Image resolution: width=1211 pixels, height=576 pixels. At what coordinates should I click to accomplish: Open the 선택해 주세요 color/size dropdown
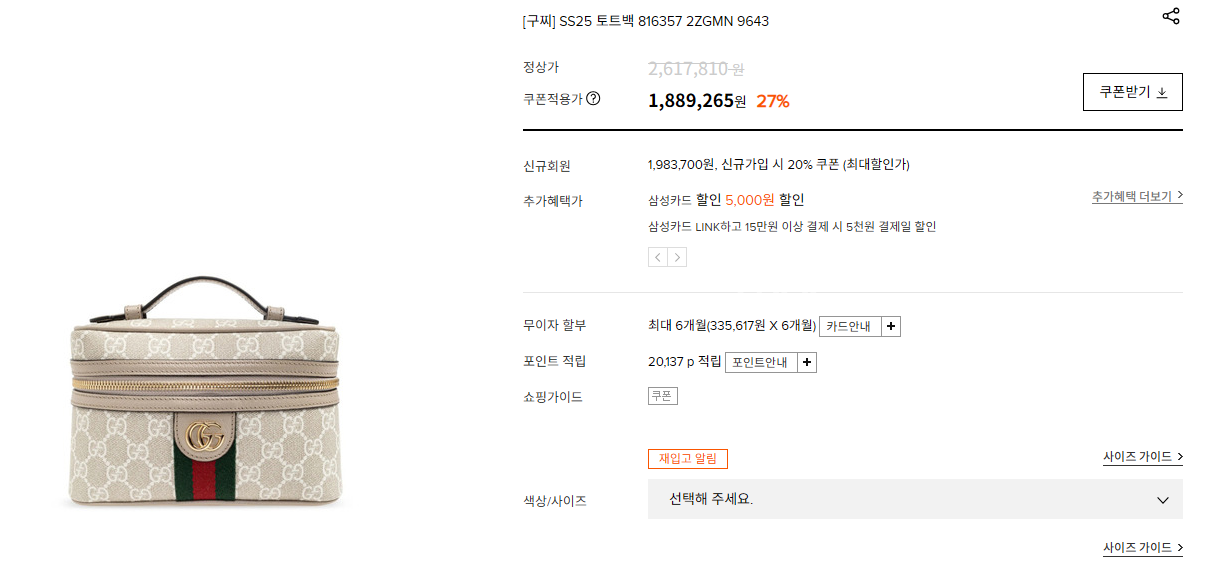(915, 499)
